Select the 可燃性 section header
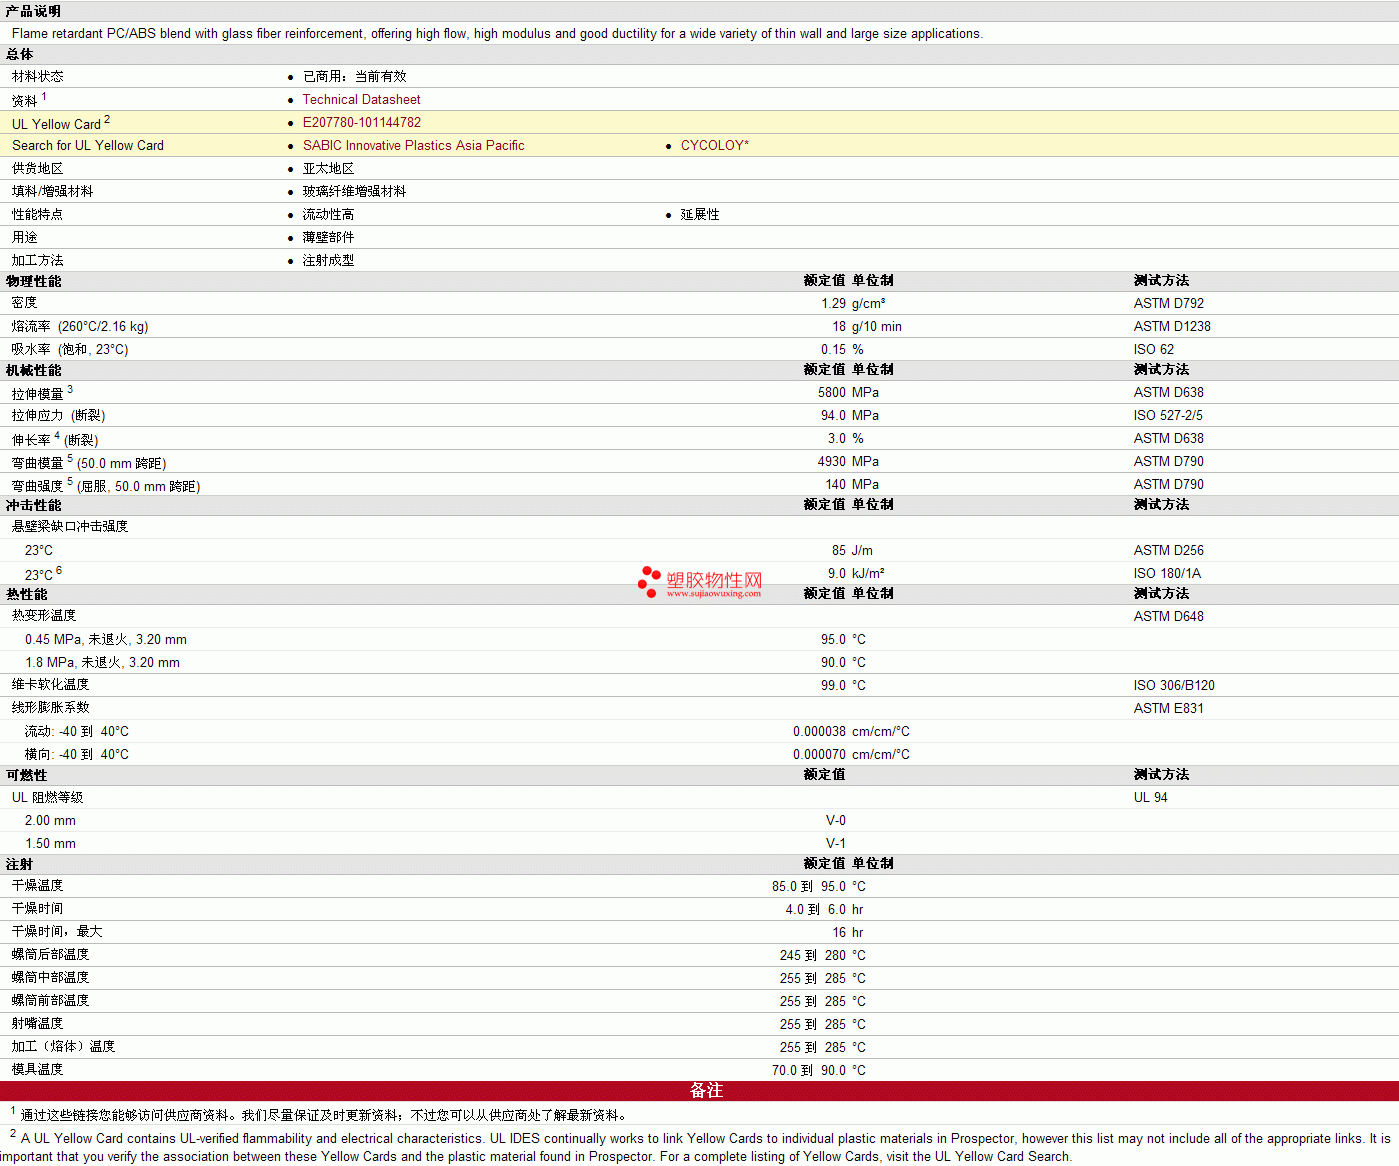Viewport: 1399px width, 1166px height. coord(27,775)
